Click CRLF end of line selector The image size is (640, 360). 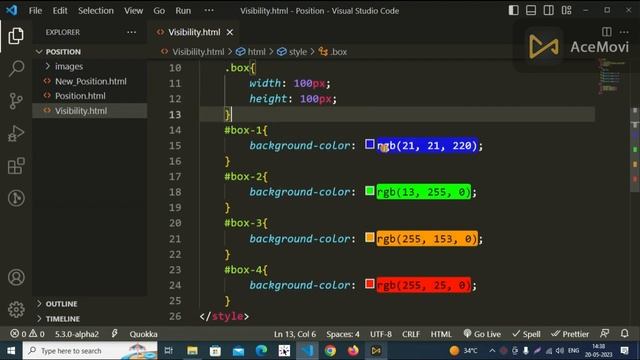pyautogui.click(x=411, y=334)
